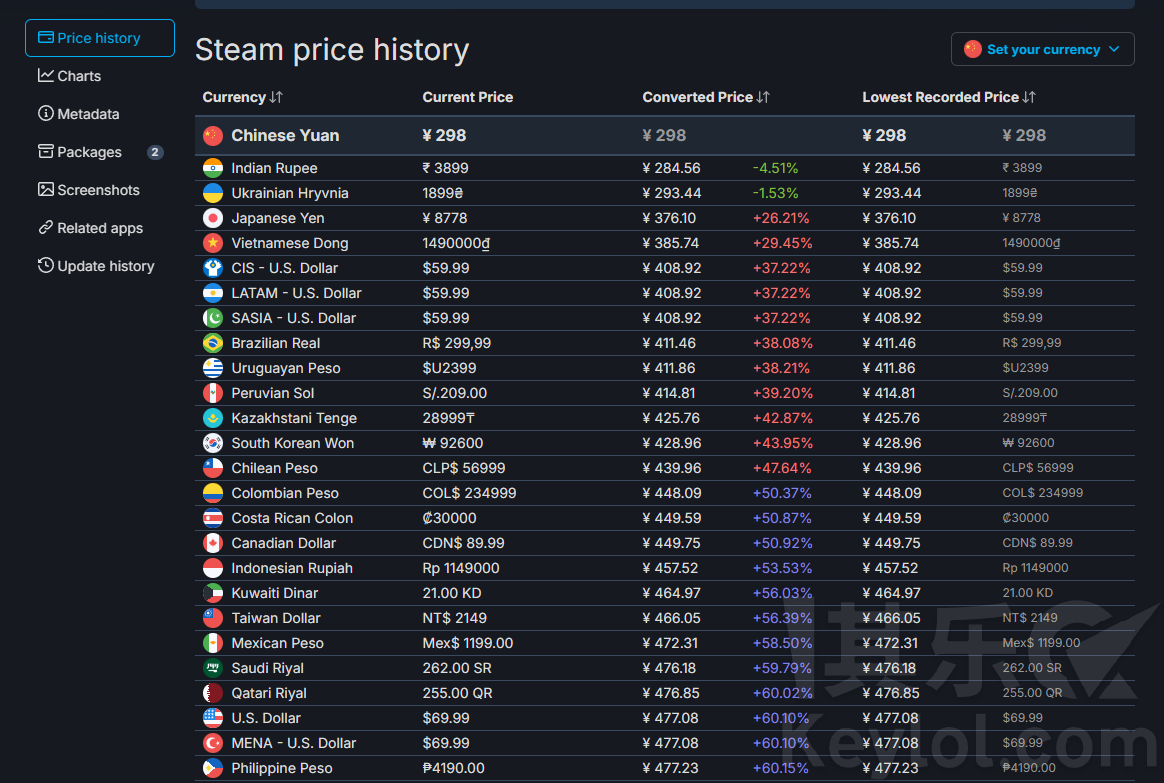Open the Set your currency dropdown

click(x=1042, y=49)
